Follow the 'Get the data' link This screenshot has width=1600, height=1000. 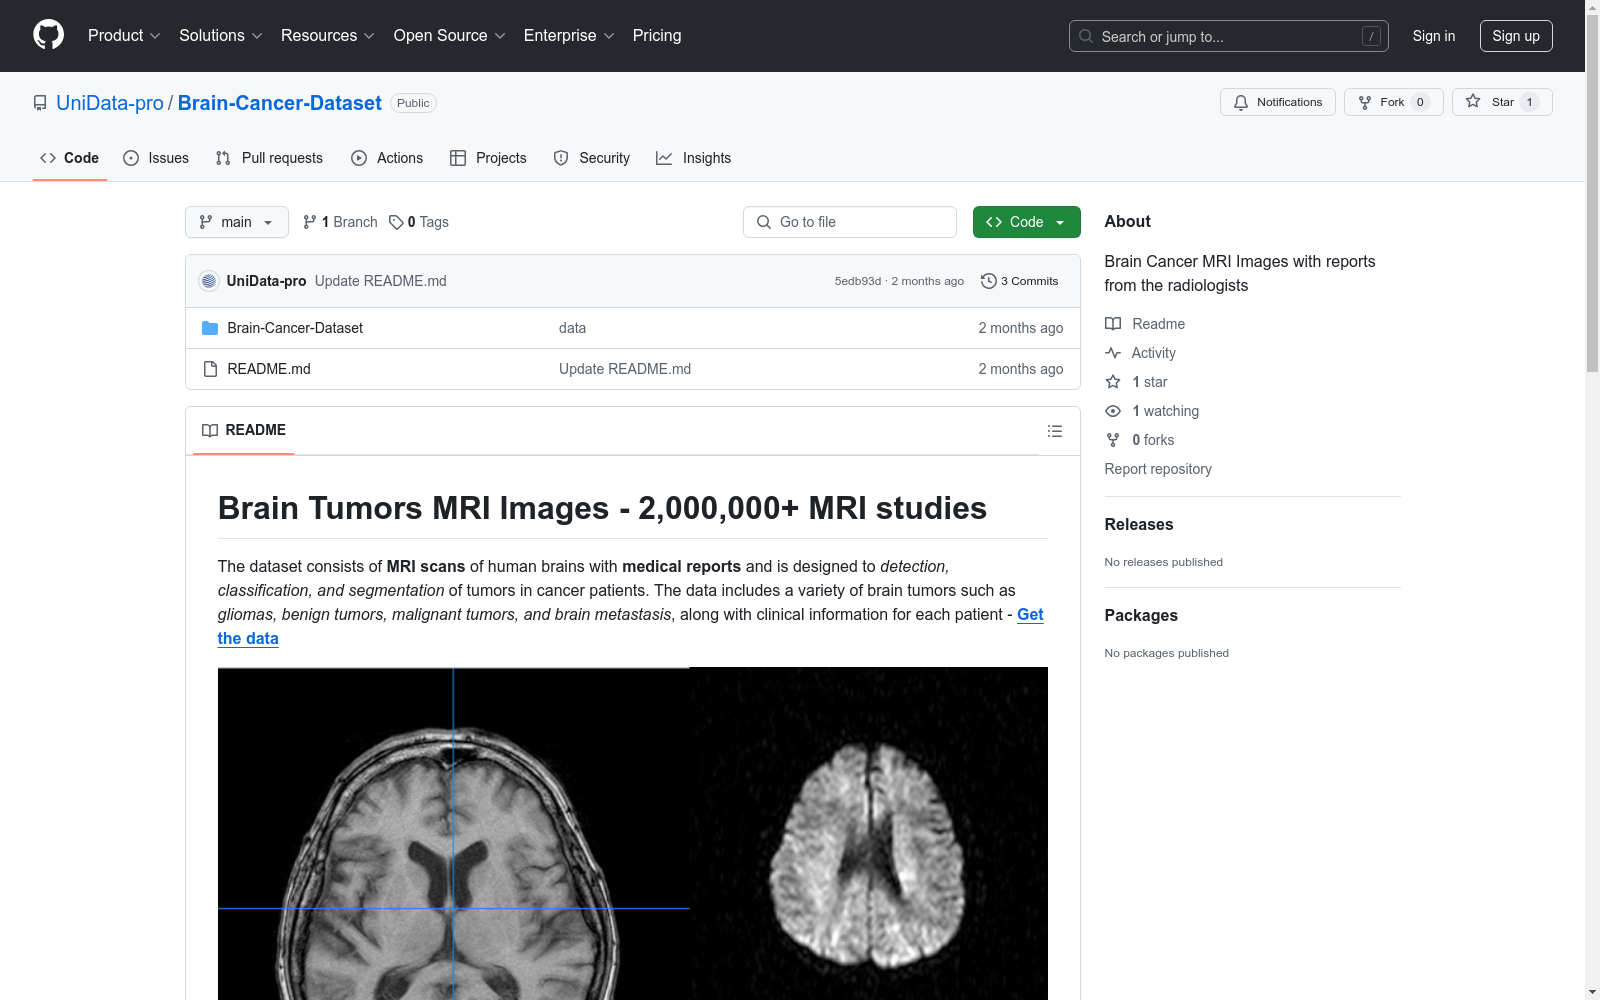(1030, 615)
